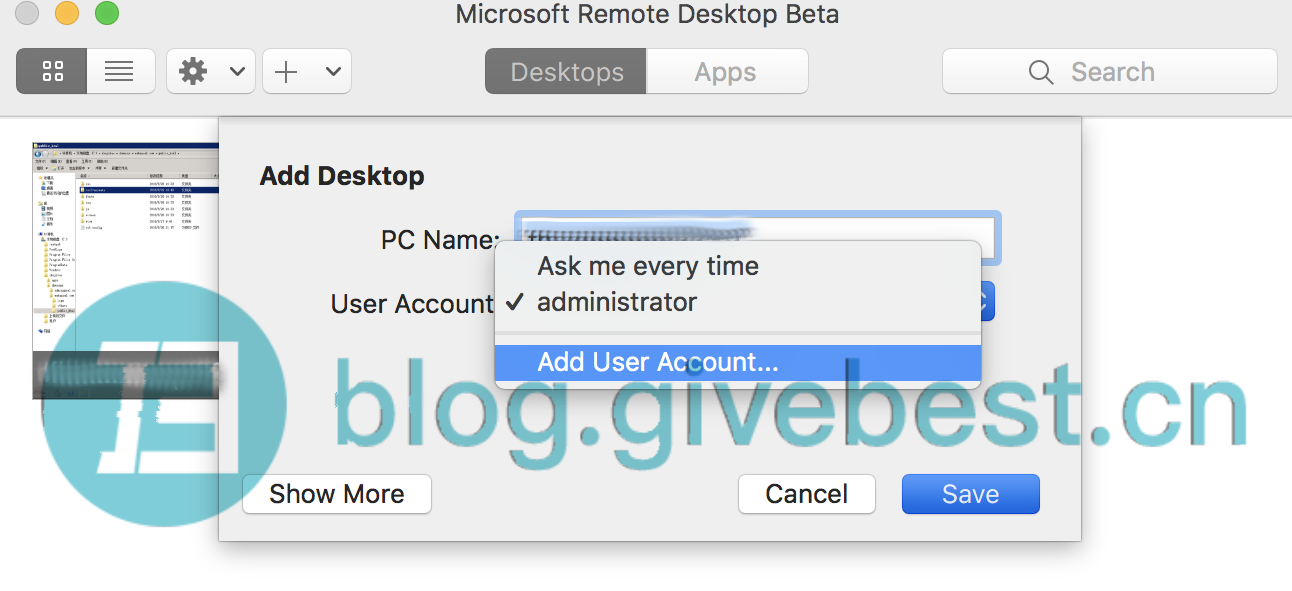Switch to the Apps tab
This screenshot has height=591, width=1292.
pos(726,72)
